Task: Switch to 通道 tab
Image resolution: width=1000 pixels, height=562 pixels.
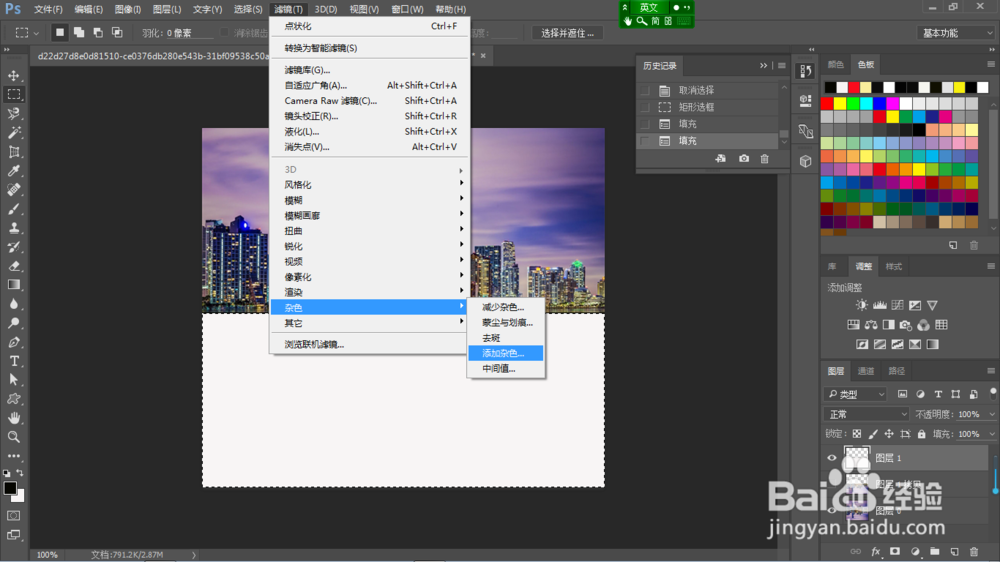Action: 865,371
